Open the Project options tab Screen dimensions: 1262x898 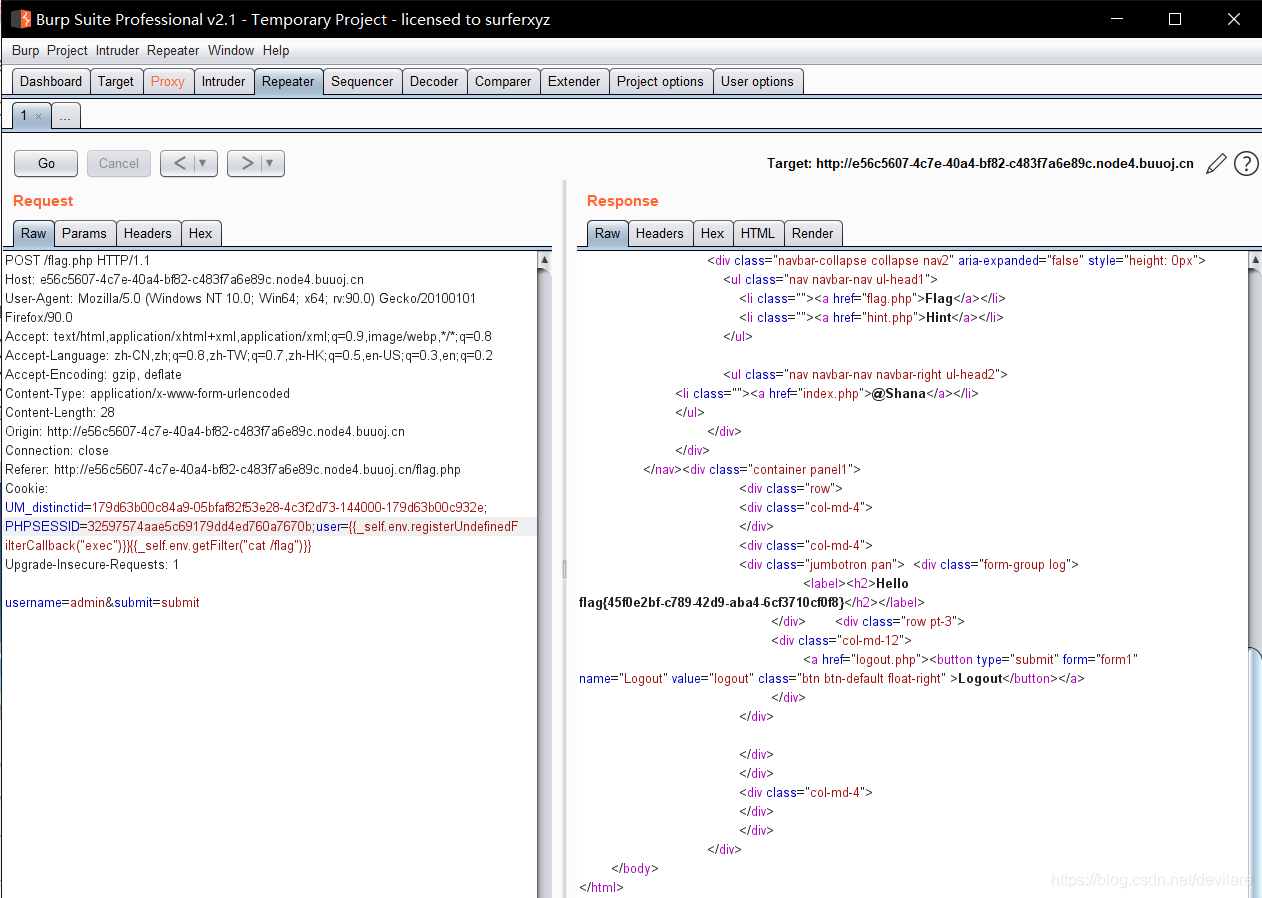660,82
